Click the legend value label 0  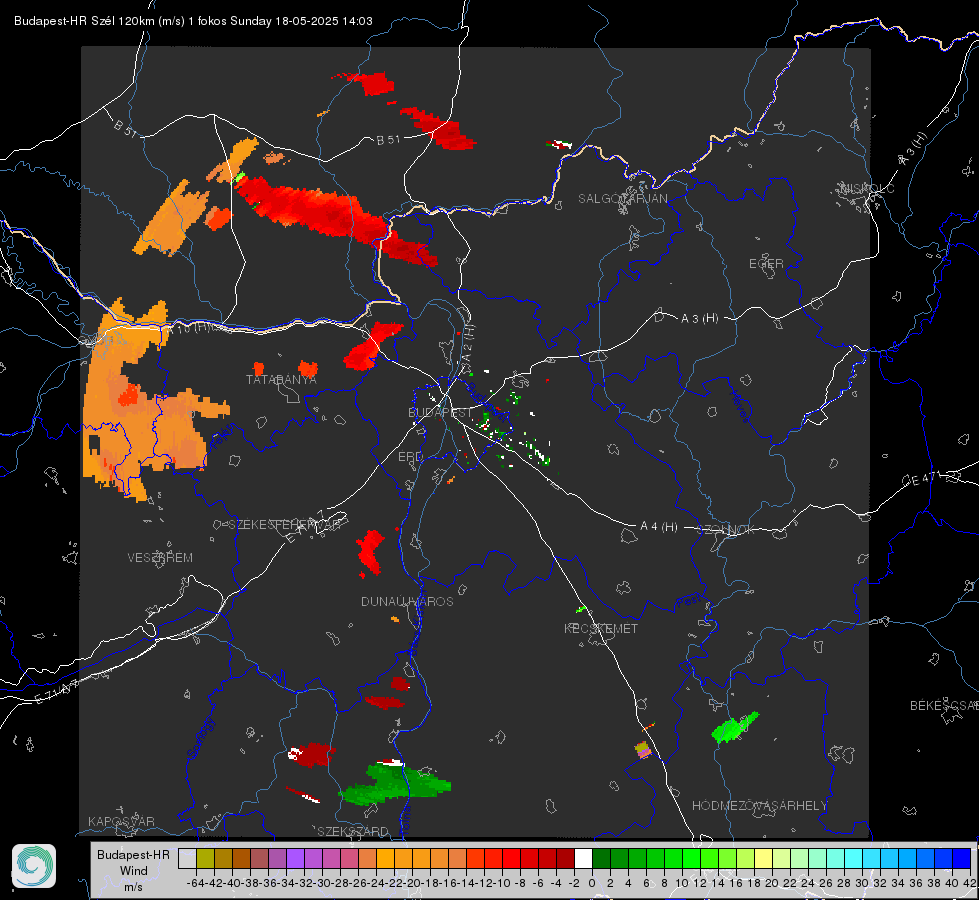[592, 883]
